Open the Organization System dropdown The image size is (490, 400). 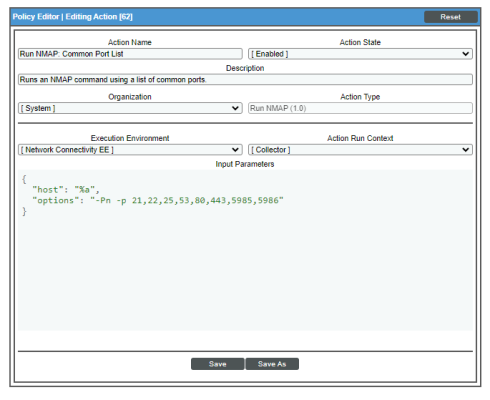[x=130, y=108]
